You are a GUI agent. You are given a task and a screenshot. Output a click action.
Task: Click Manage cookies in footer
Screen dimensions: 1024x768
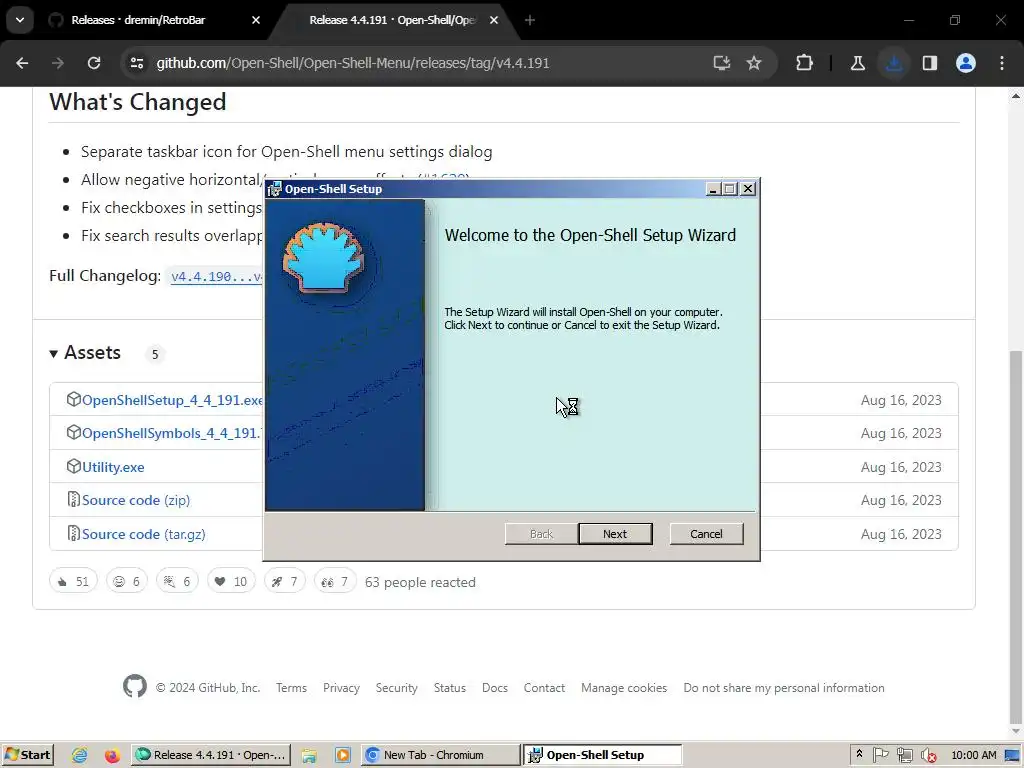tap(624, 688)
